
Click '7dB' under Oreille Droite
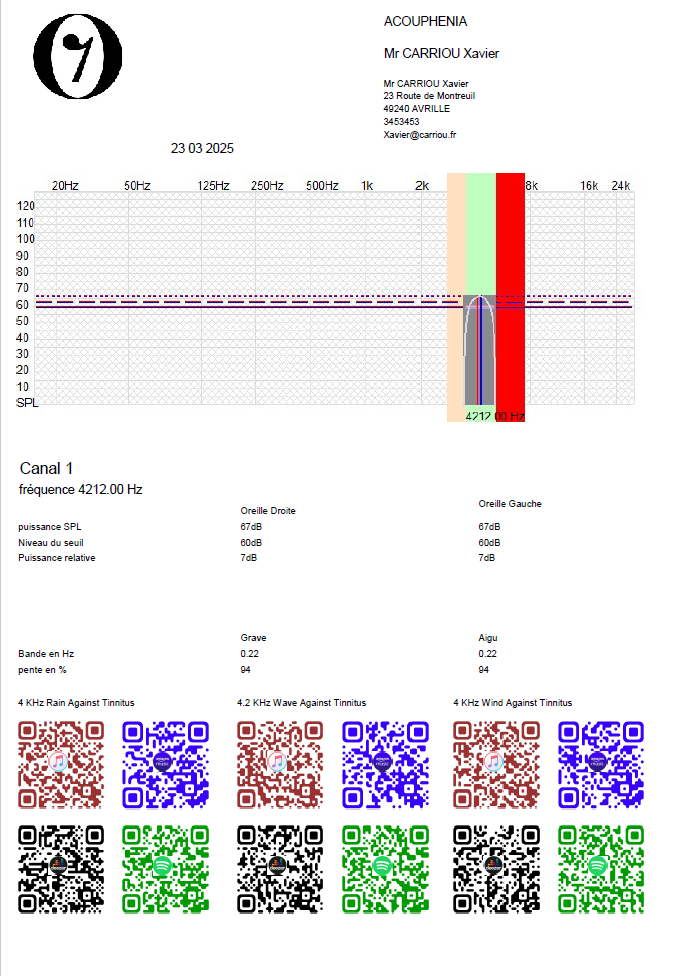pos(248,558)
